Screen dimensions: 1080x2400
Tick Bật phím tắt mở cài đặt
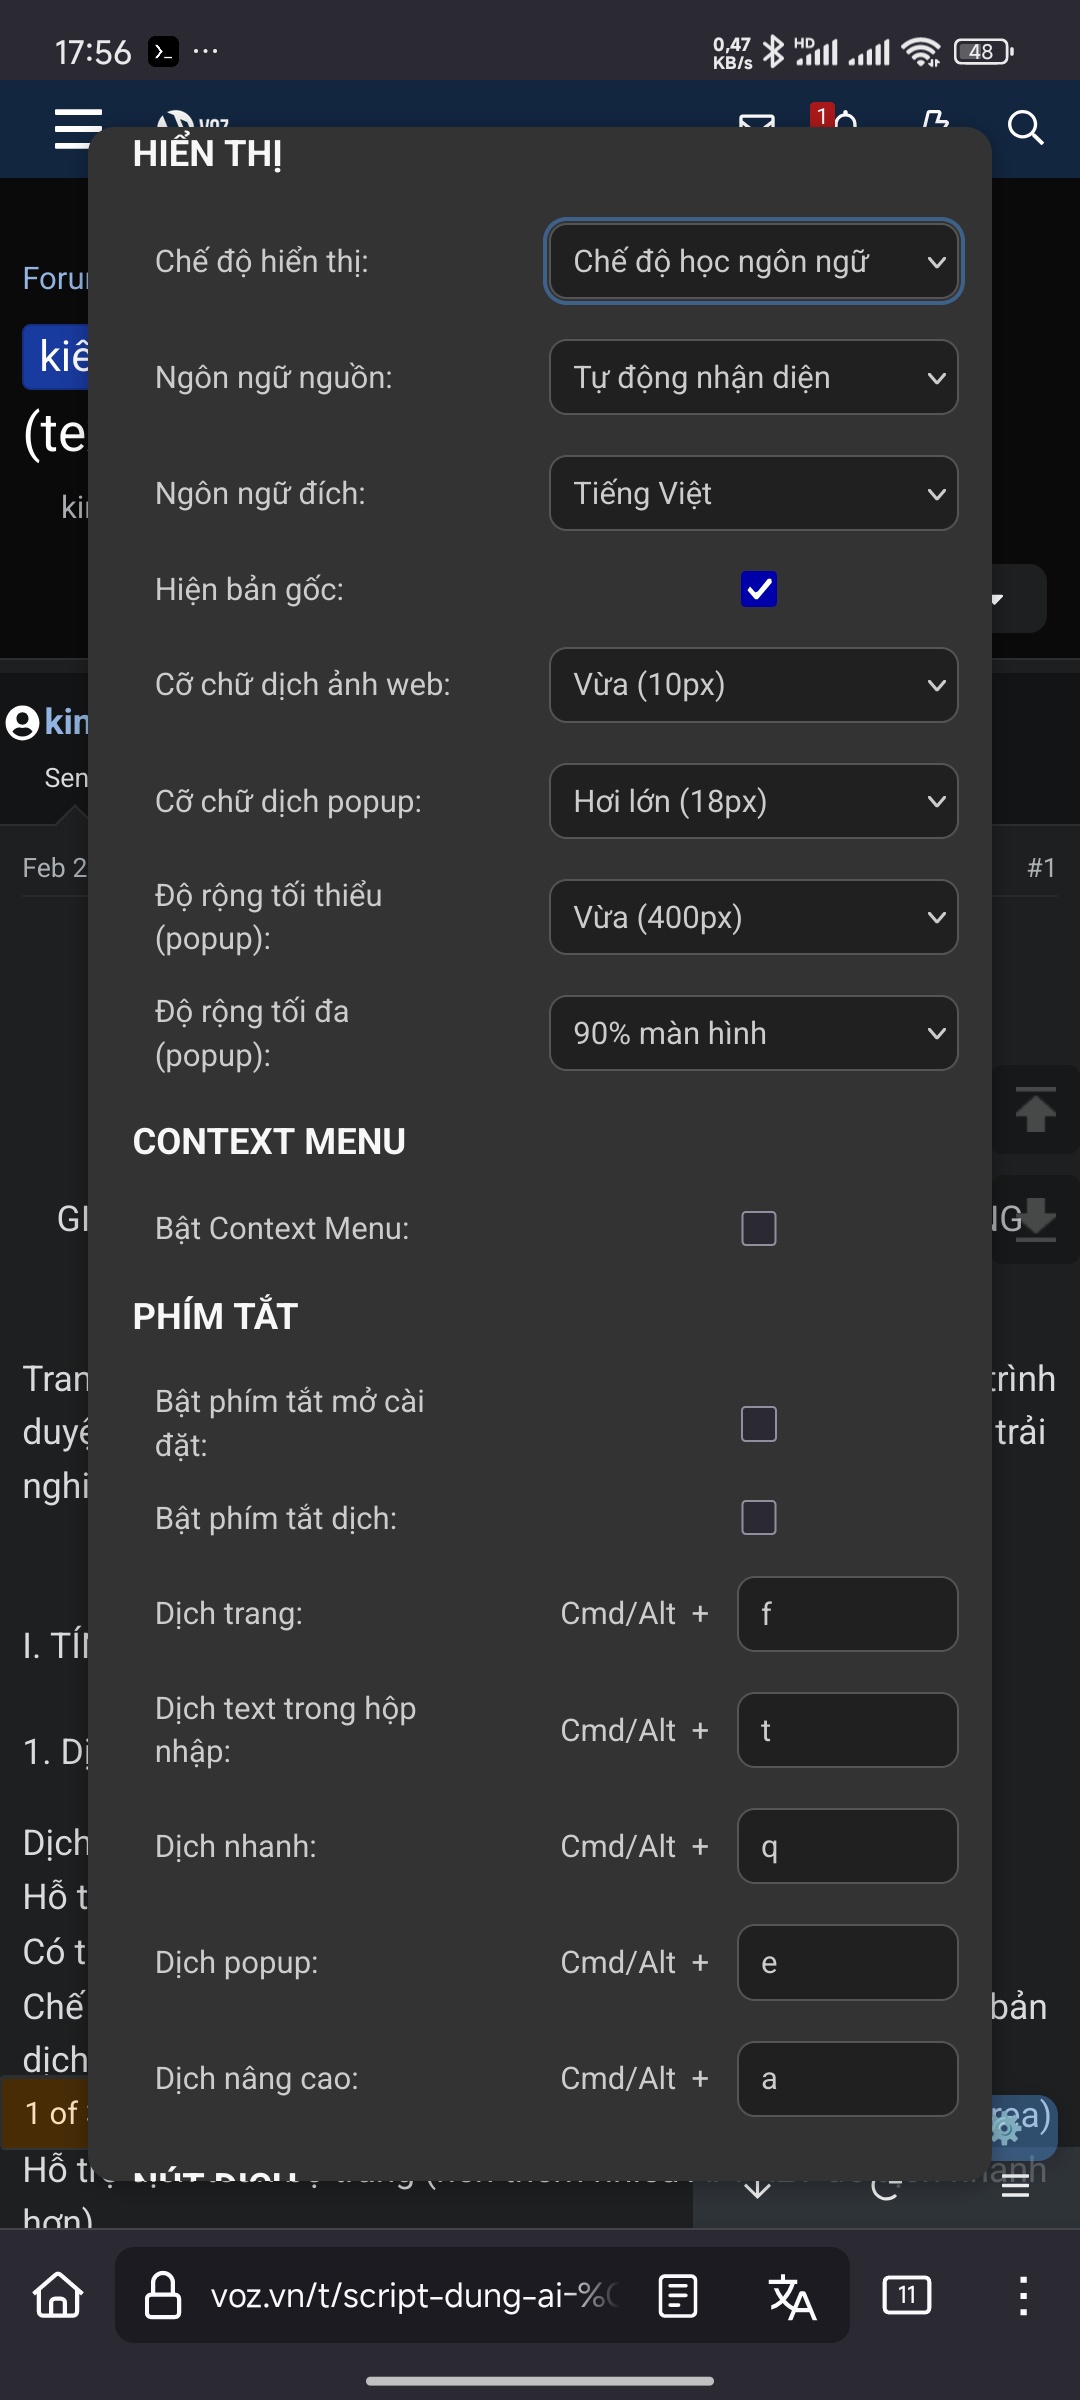click(759, 1424)
